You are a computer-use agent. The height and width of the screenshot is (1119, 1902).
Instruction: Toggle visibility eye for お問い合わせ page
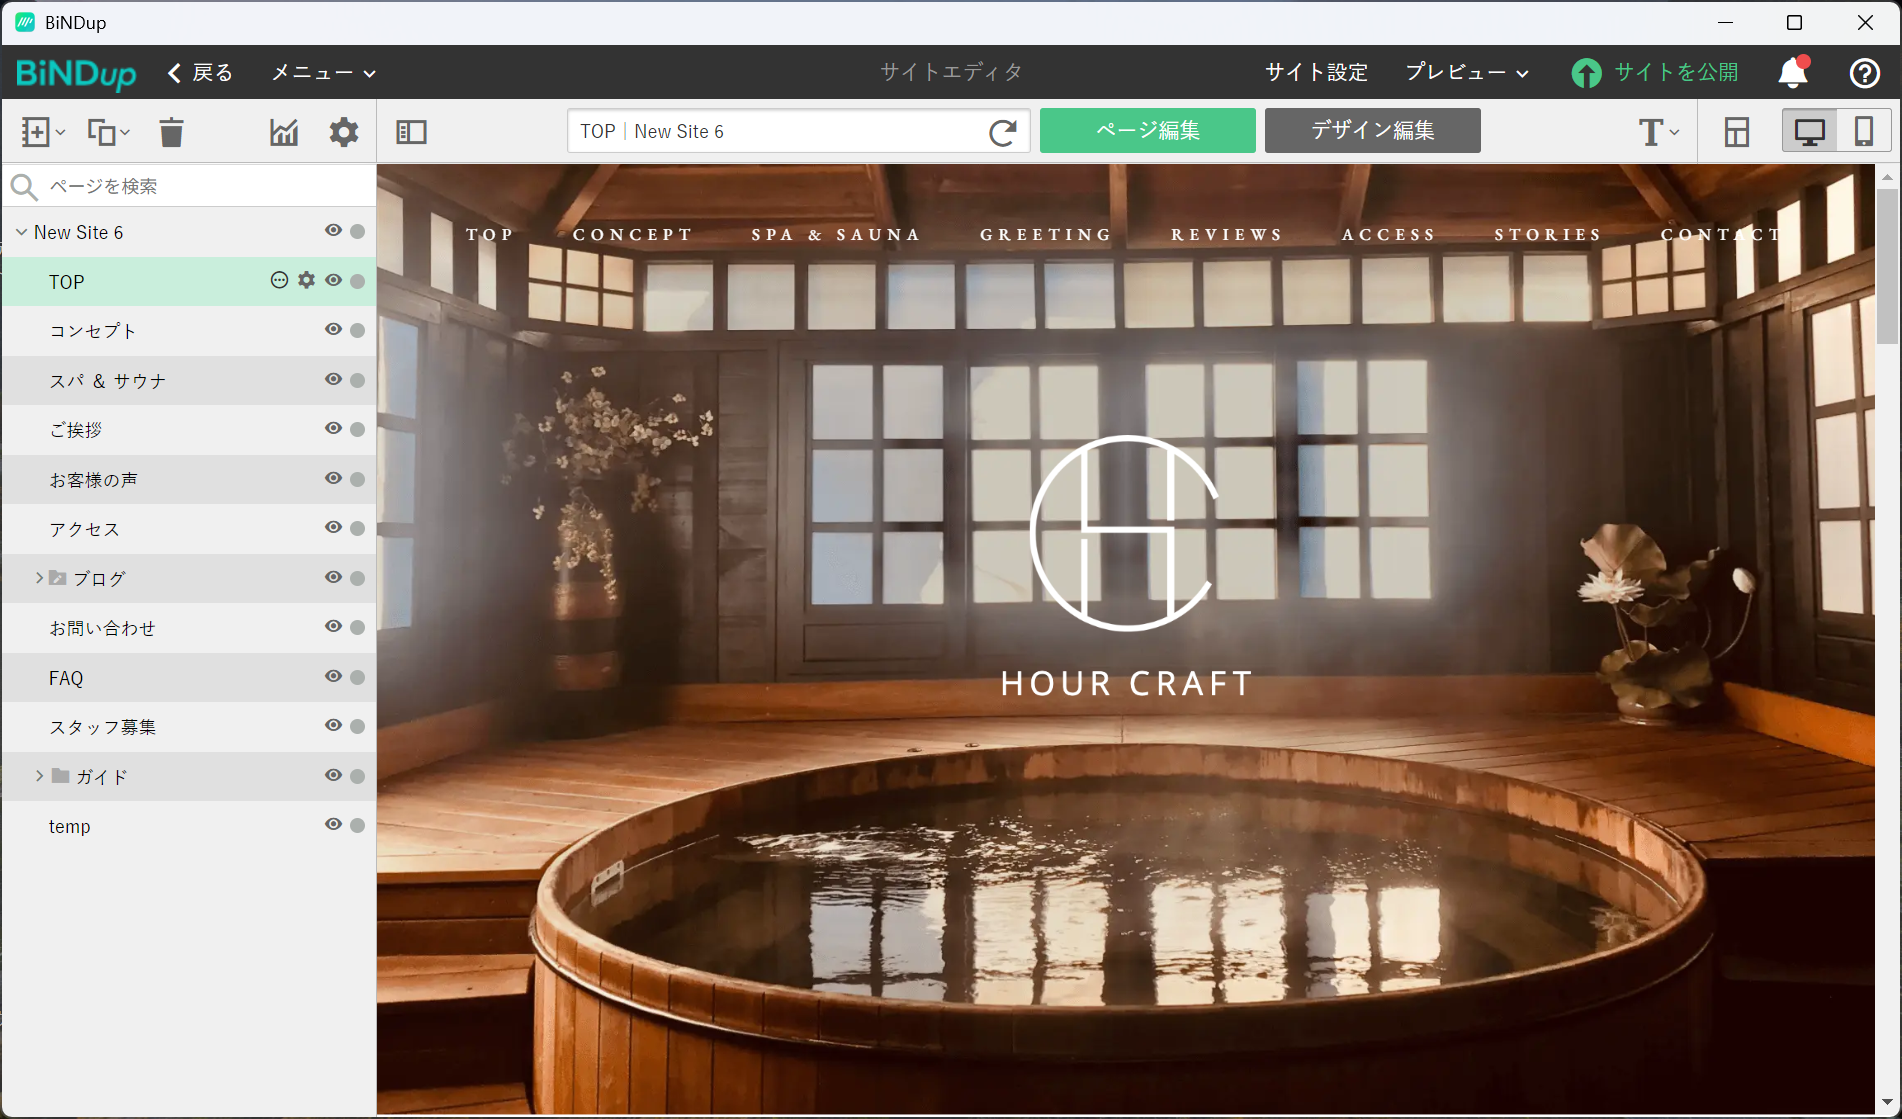[333, 627]
